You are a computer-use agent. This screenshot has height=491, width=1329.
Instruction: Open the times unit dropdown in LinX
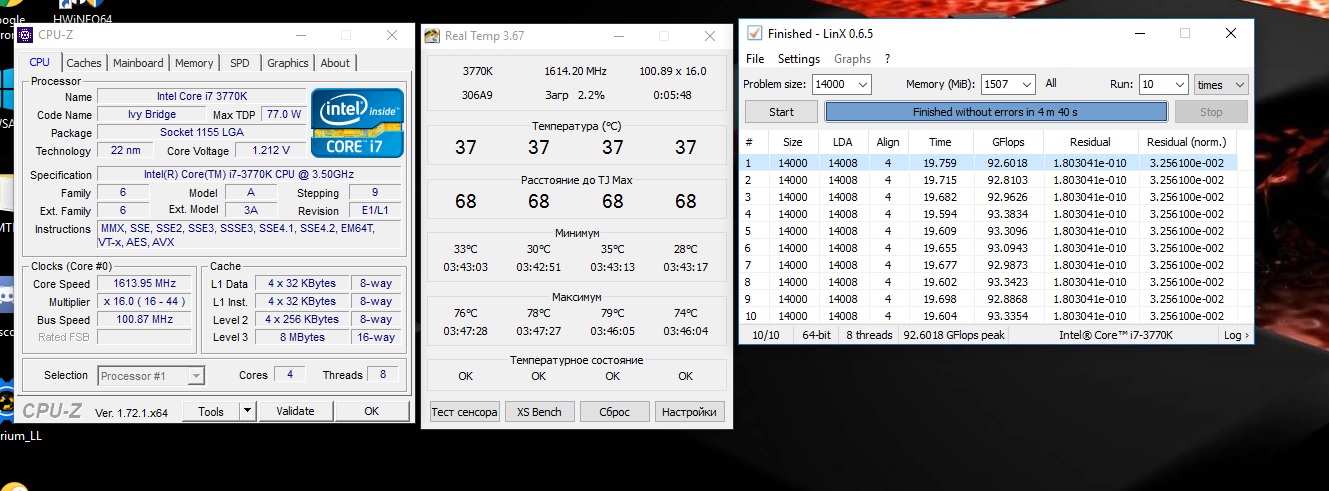click(x=1221, y=85)
